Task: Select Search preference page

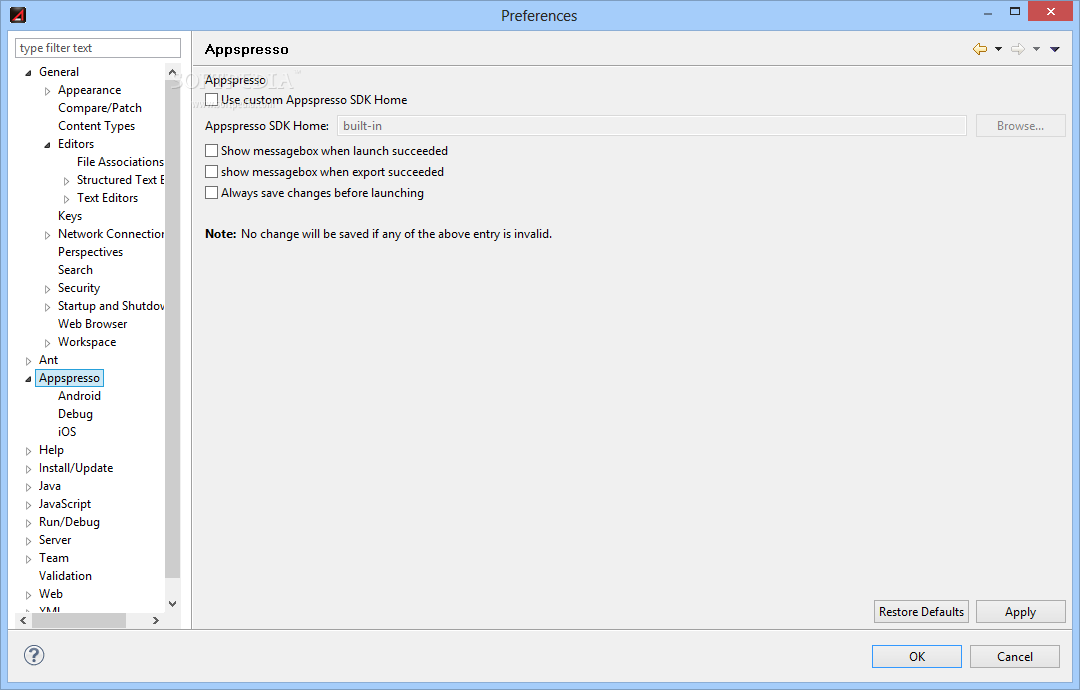Action: (75, 270)
